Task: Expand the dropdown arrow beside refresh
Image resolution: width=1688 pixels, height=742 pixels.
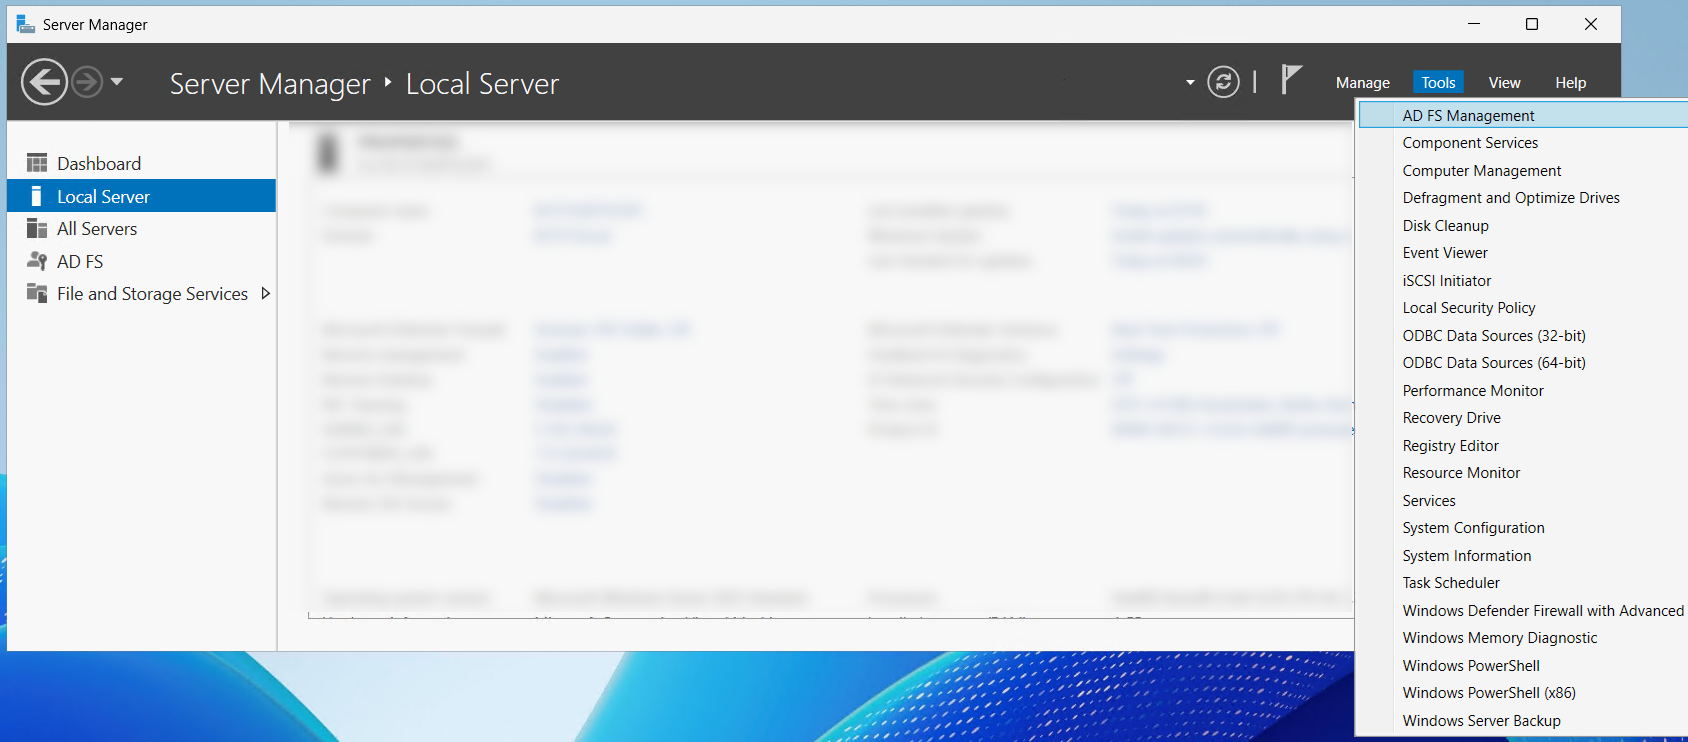Action: (1190, 83)
